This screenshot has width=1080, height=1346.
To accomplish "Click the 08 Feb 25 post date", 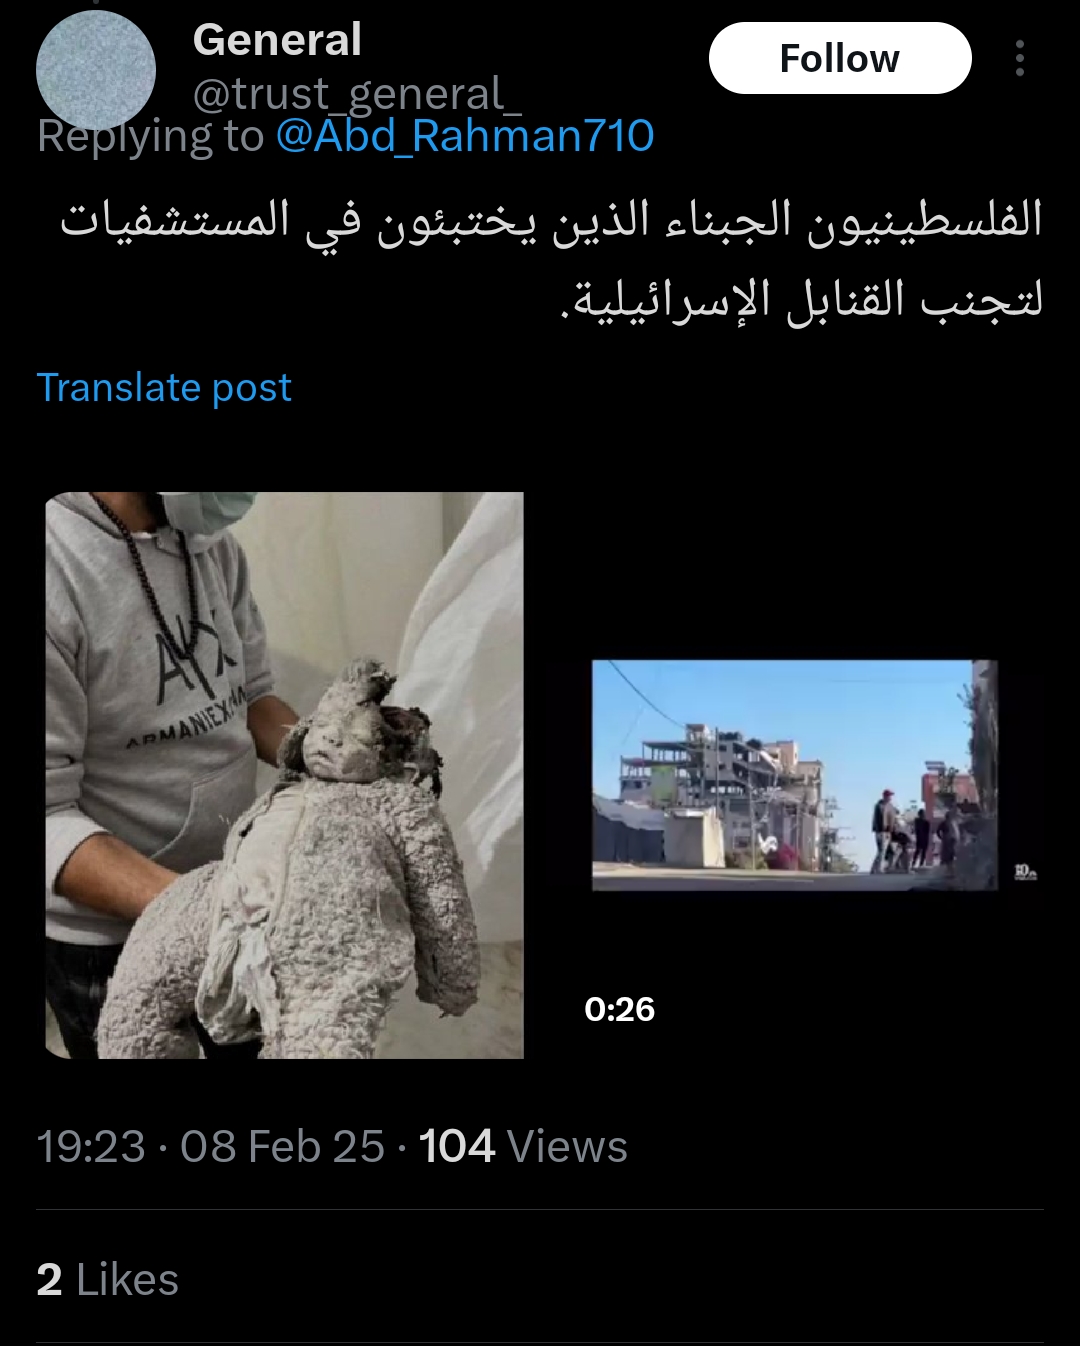I will pyautogui.click(x=282, y=1146).
